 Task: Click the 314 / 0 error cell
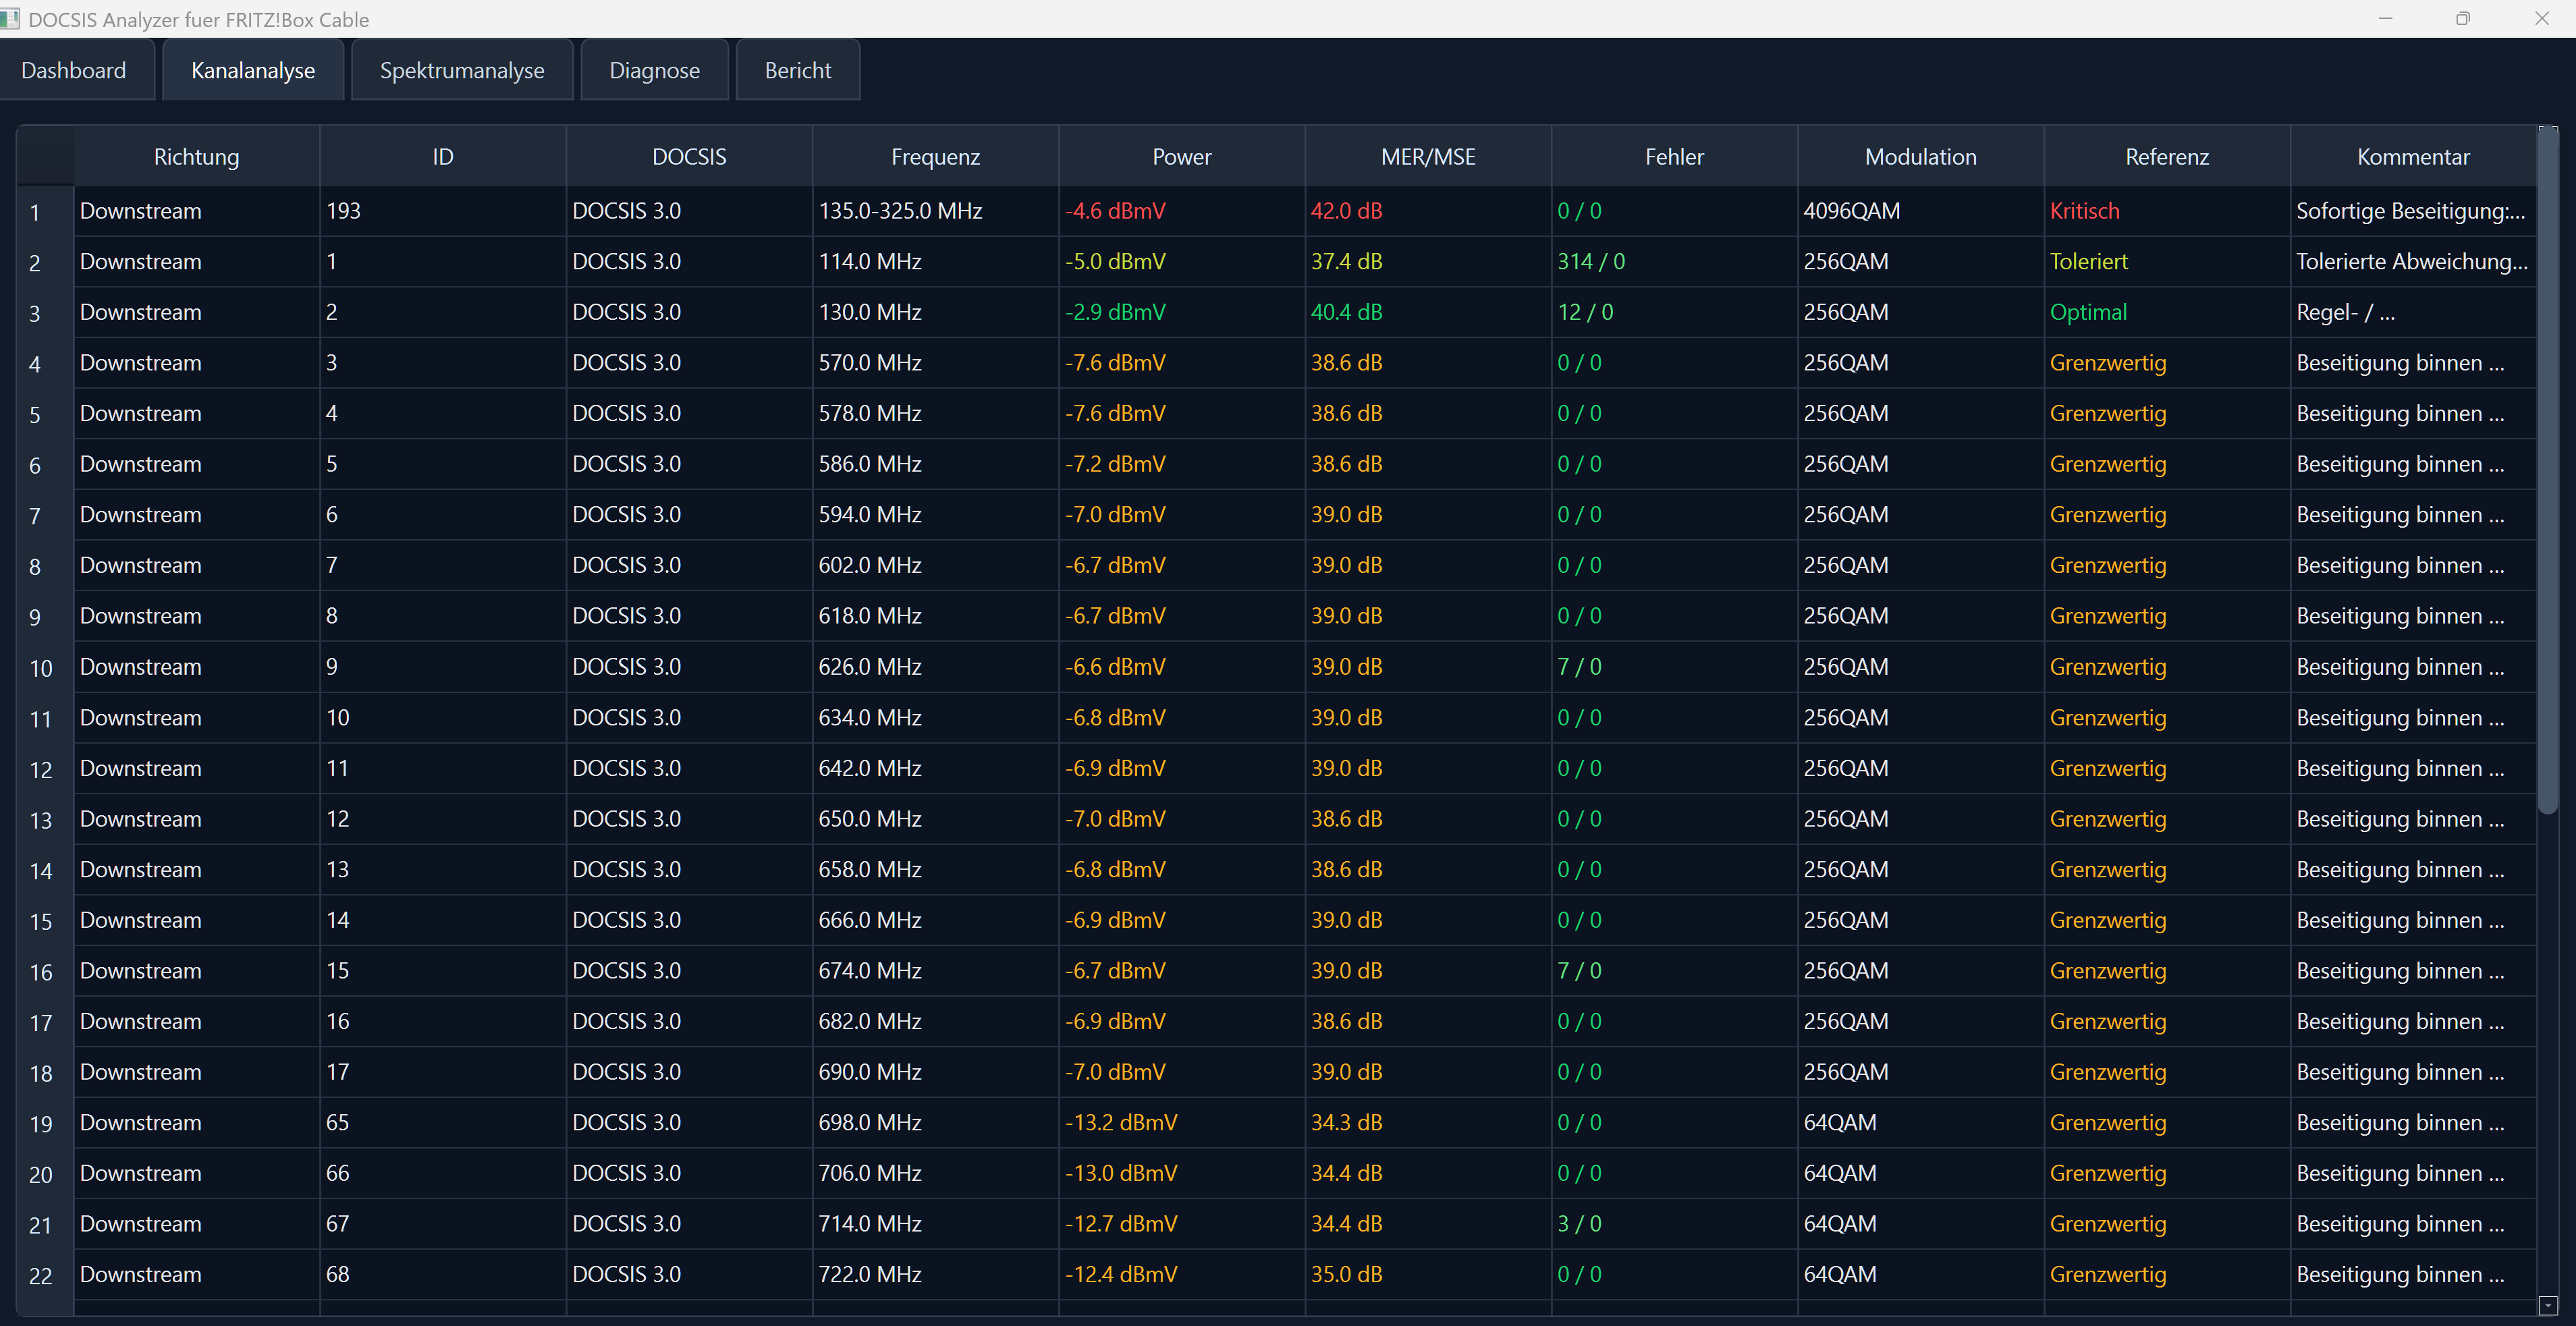click(x=1674, y=262)
